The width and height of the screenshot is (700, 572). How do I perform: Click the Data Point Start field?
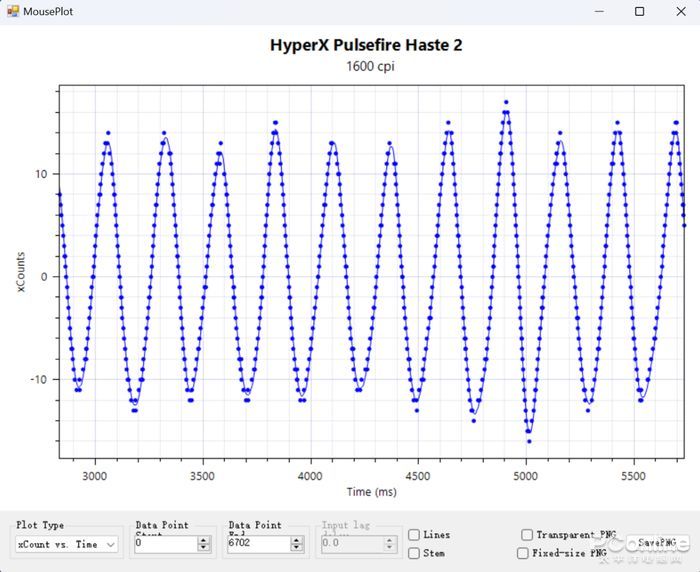tap(166, 543)
